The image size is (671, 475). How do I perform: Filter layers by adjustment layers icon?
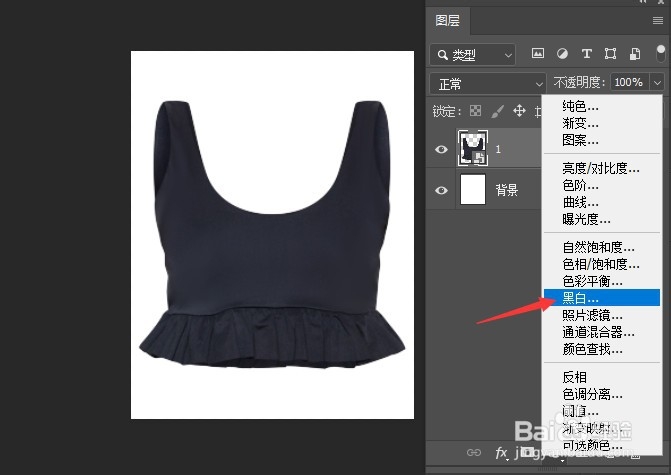(x=562, y=53)
